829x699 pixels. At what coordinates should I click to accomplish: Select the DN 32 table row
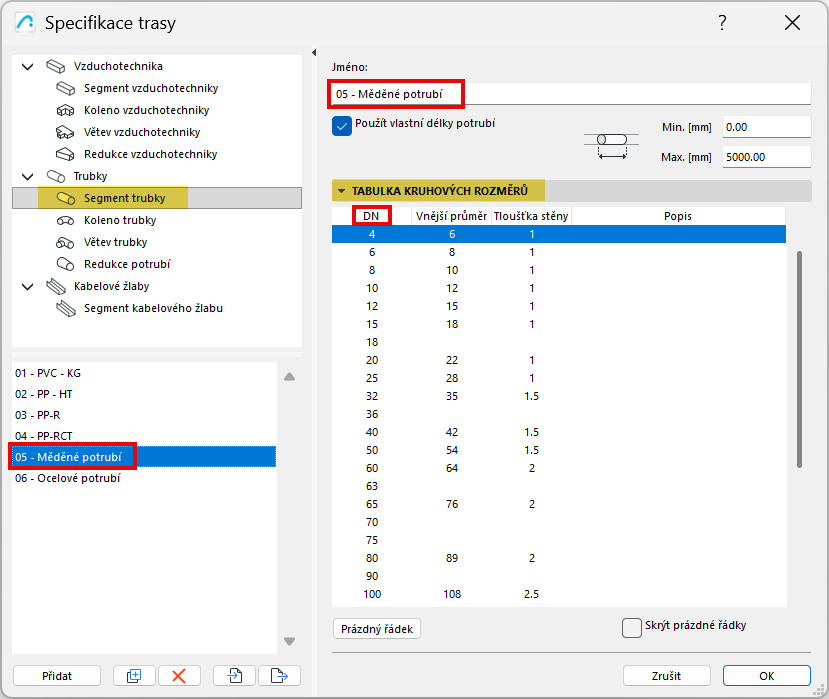coord(559,397)
